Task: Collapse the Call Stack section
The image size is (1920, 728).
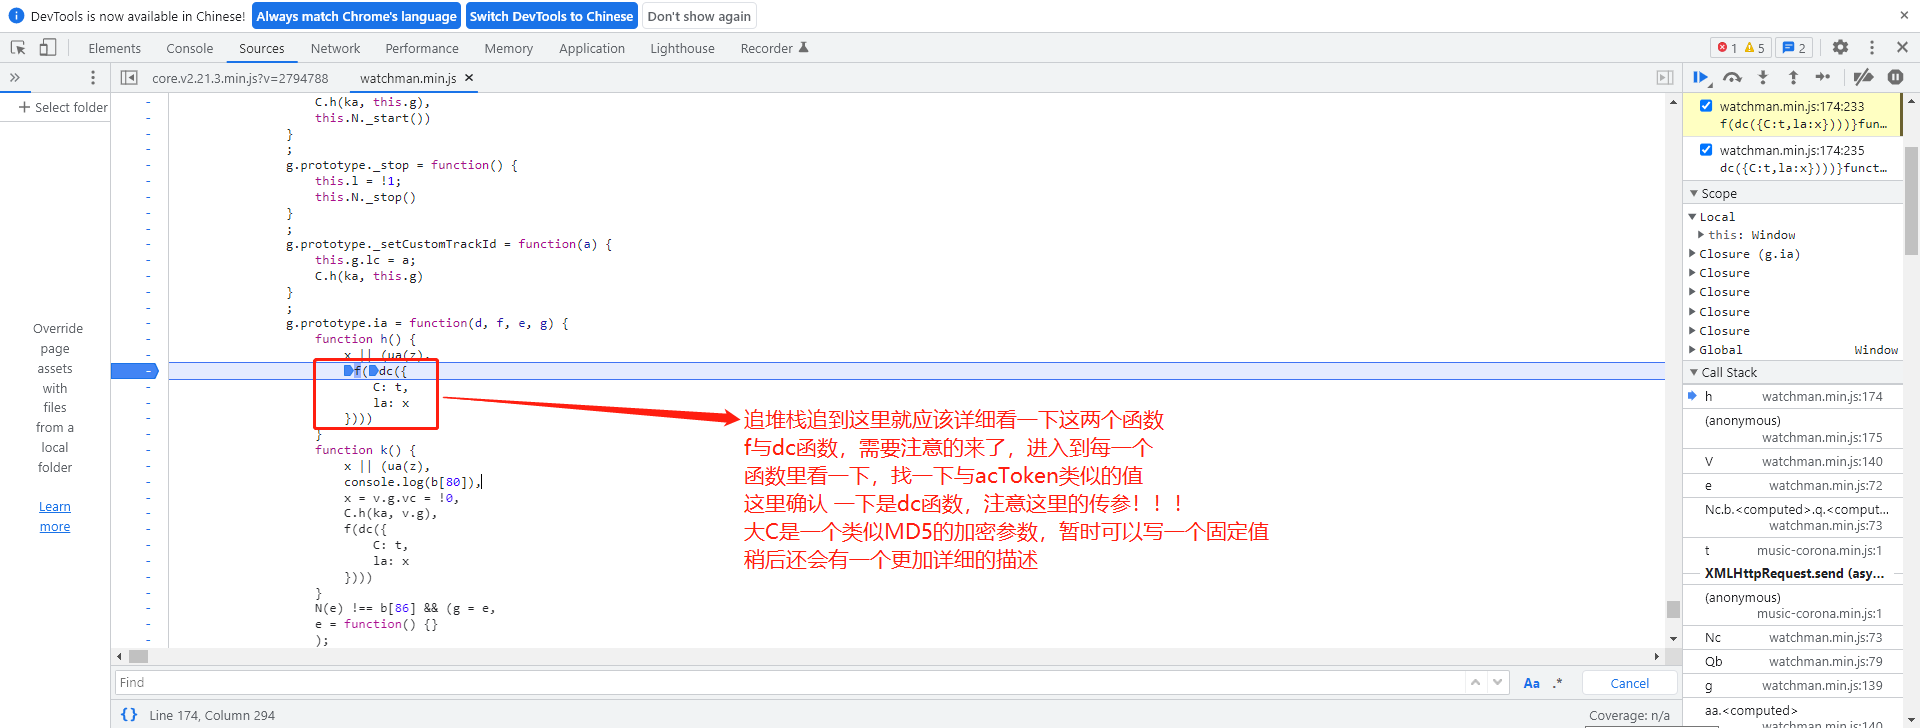Action: [1694, 373]
